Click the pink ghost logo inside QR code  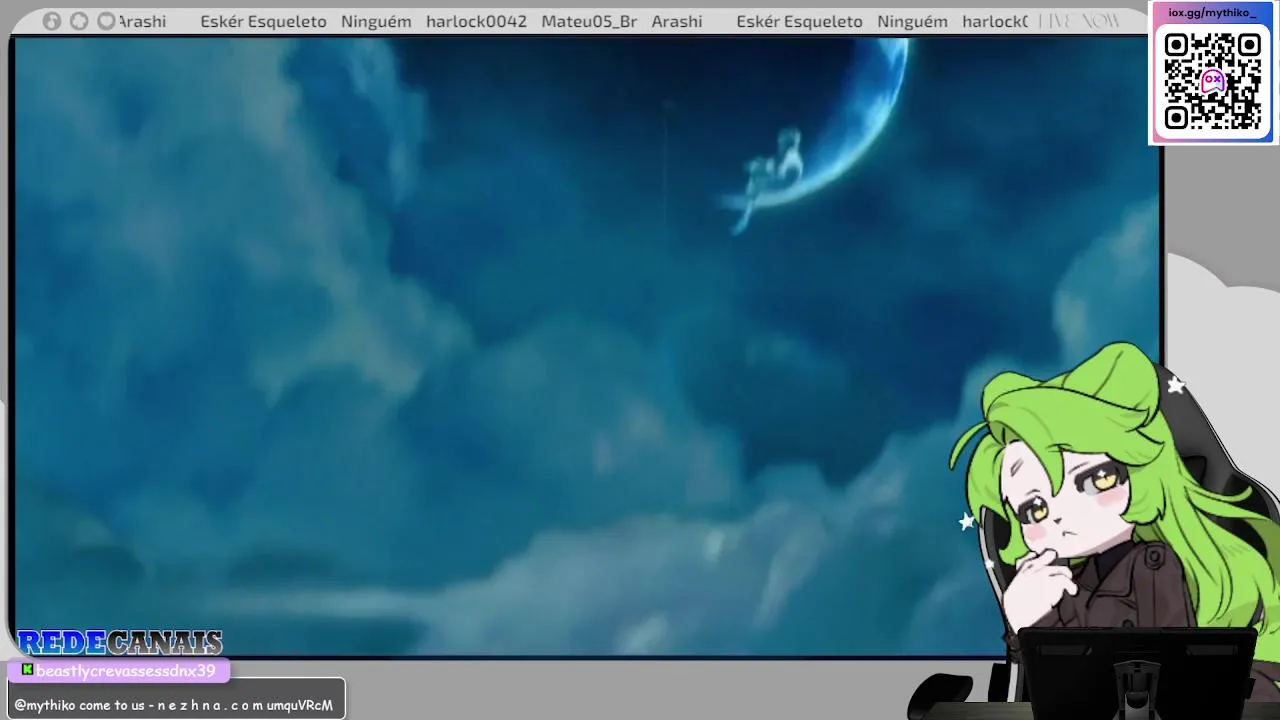tap(1213, 81)
